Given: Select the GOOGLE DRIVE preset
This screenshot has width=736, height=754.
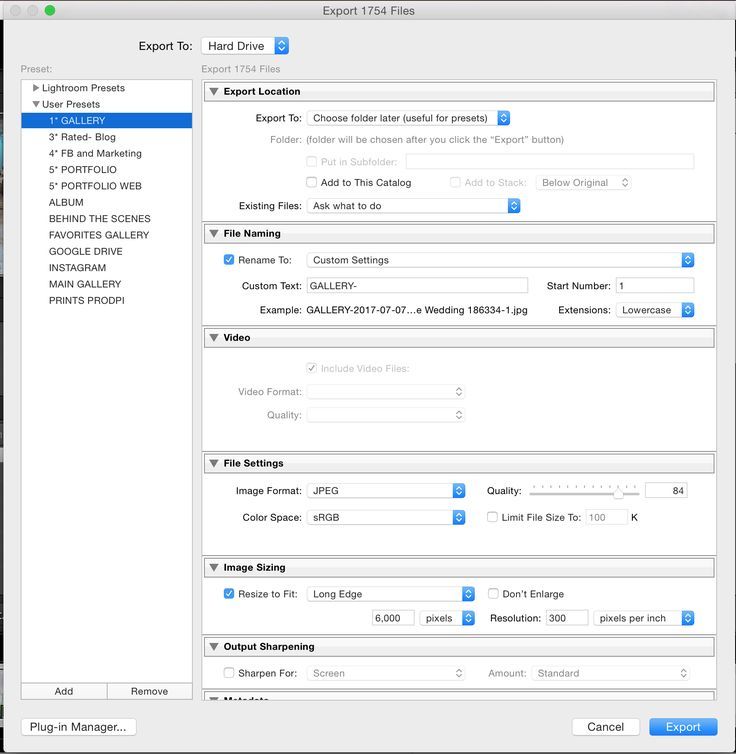Looking at the screenshot, I should (107, 251).
